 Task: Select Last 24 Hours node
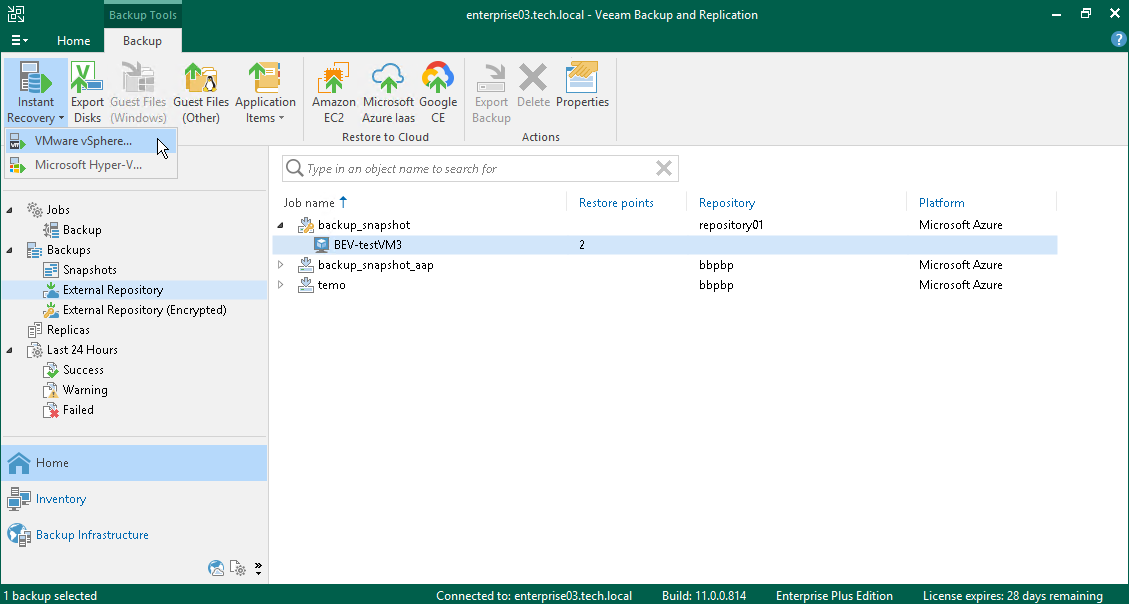pyautogui.click(x=82, y=350)
